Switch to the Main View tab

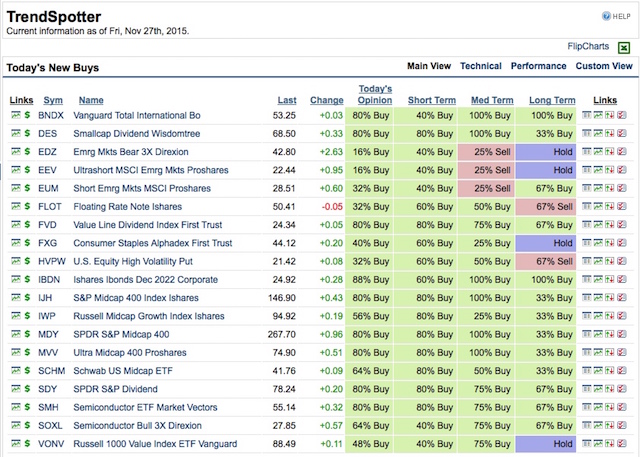pos(429,66)
